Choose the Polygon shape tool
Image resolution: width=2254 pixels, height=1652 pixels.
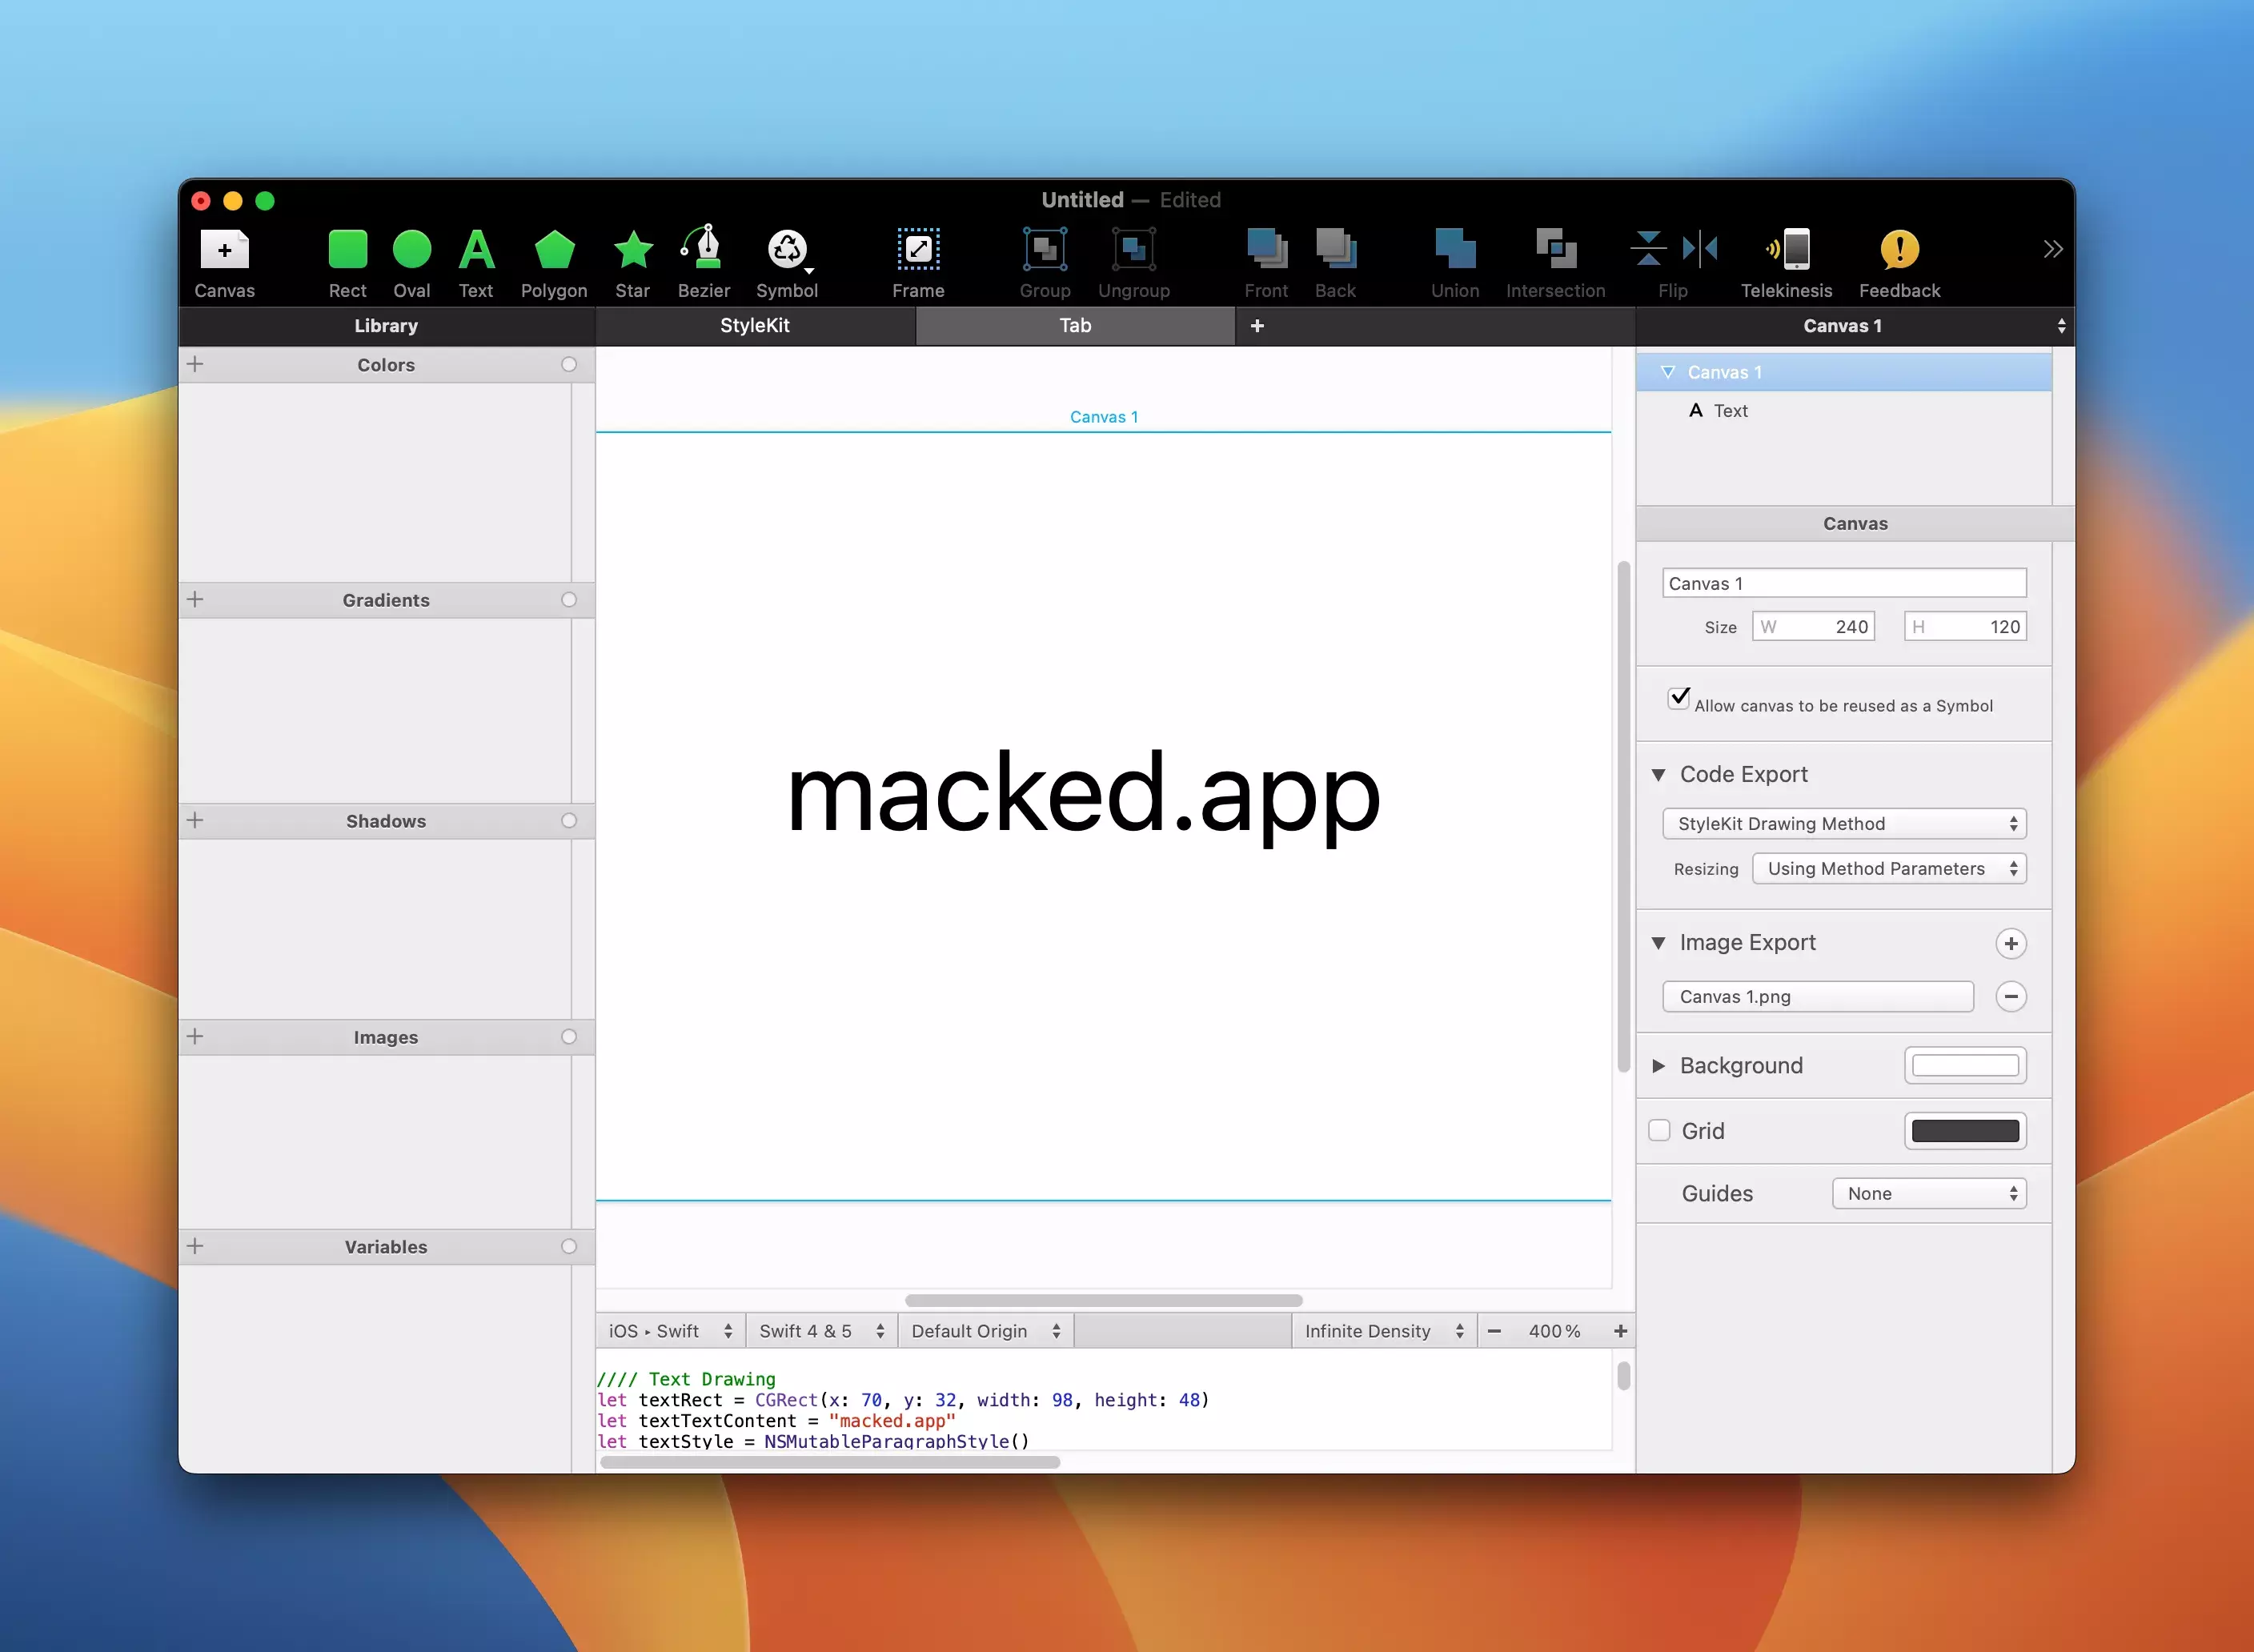pos(554,250)
